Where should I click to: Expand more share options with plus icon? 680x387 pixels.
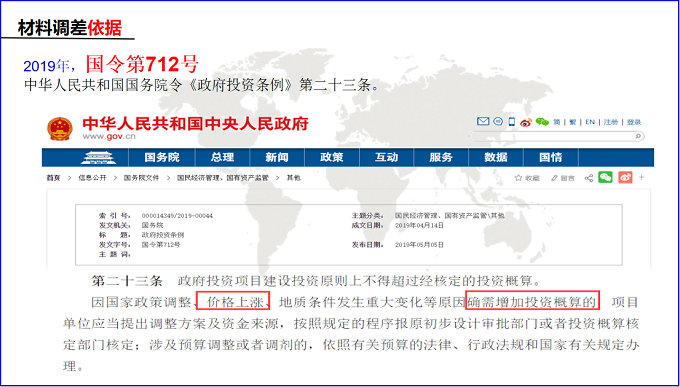[x=642, y=177]
